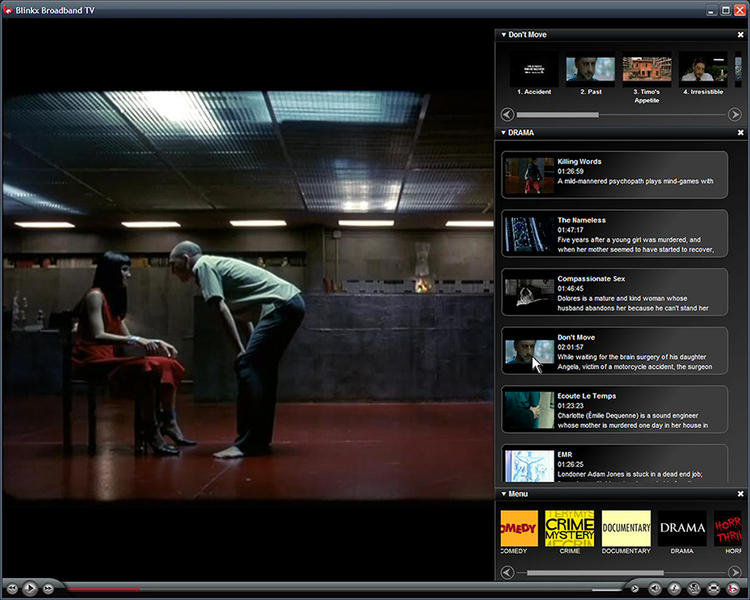Click the video playback area

coord(248,296)
